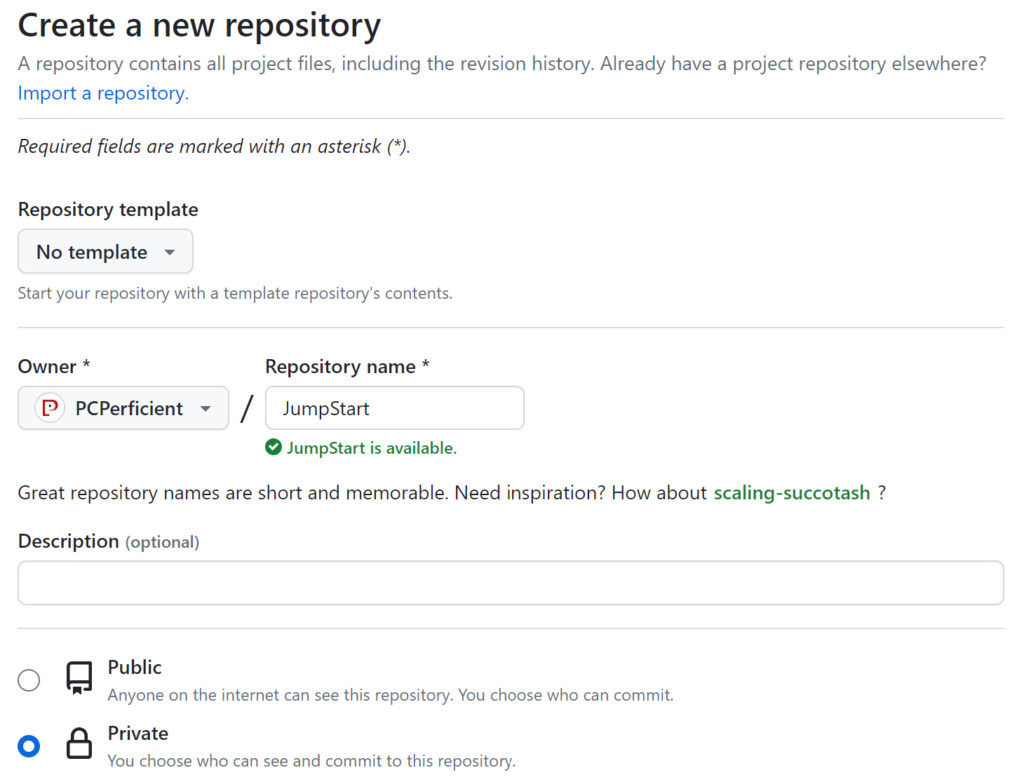Click "Import a repository" link

coord(102,92)
